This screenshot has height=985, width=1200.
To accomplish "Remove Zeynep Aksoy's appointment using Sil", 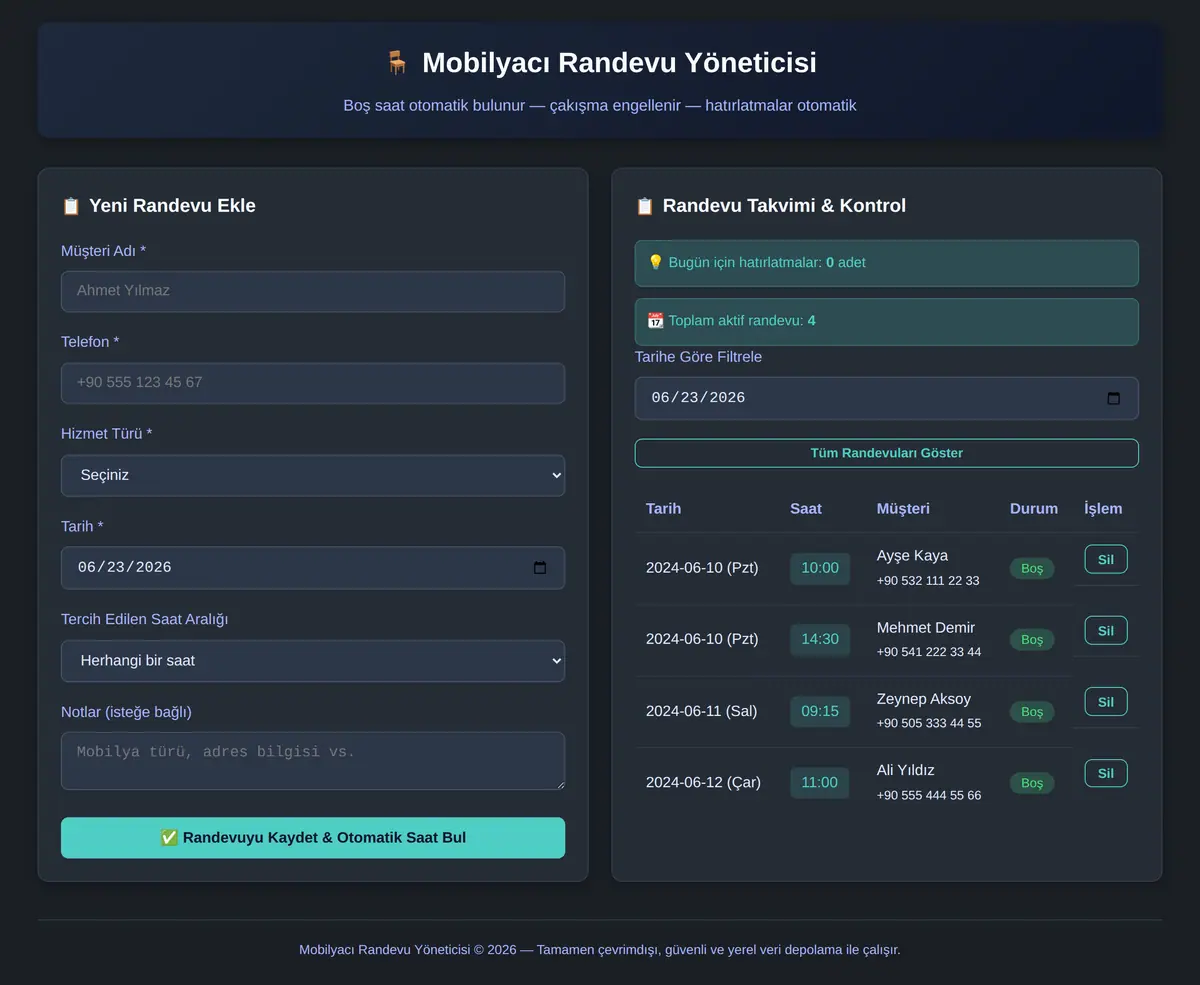I will [x=1106, y=701].
